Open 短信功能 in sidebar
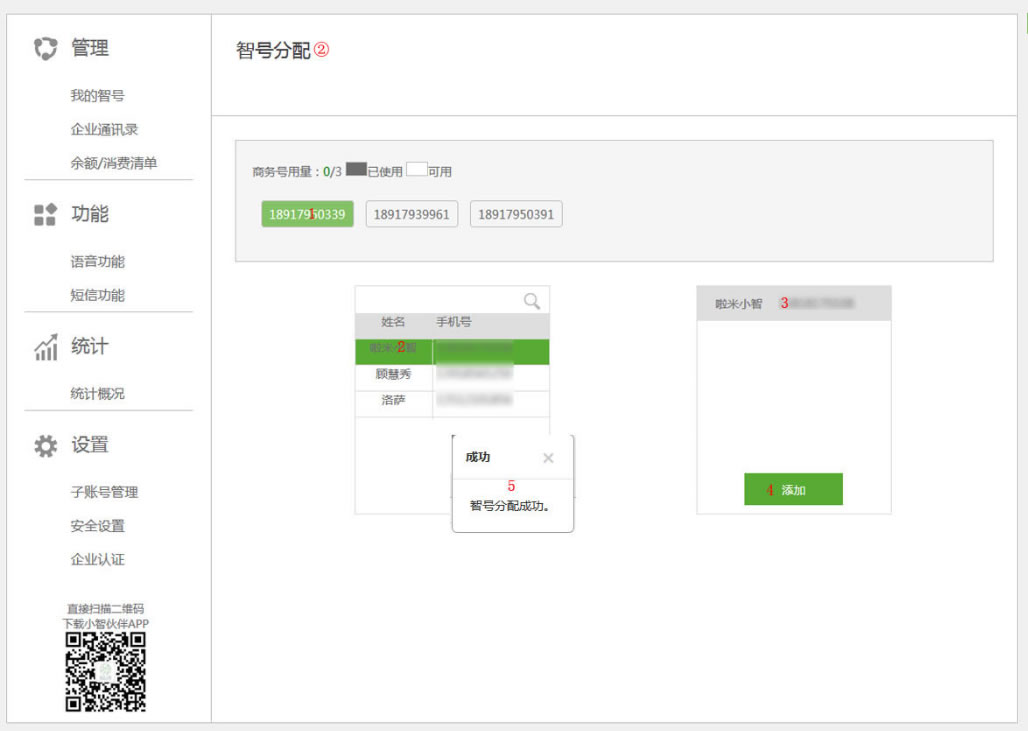The image size is (1028, 731). click(97, 296)
